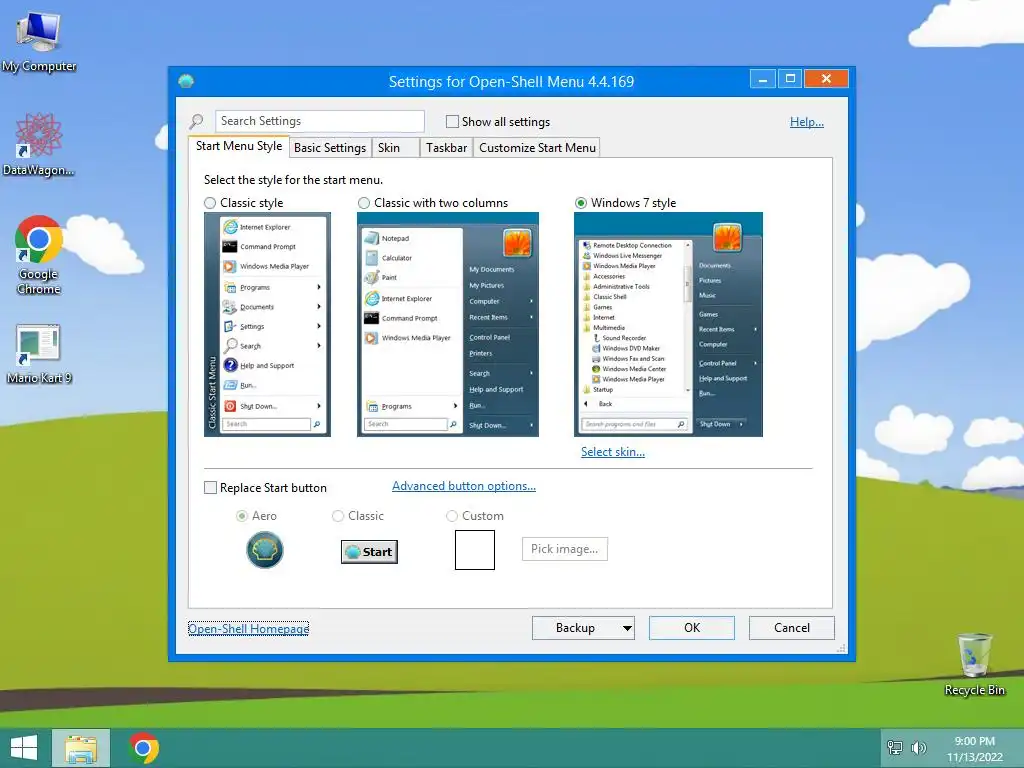Open the Windows Start button on taskbar
The height and width of the screenshot is (768, 1024).
pos(24,748)
